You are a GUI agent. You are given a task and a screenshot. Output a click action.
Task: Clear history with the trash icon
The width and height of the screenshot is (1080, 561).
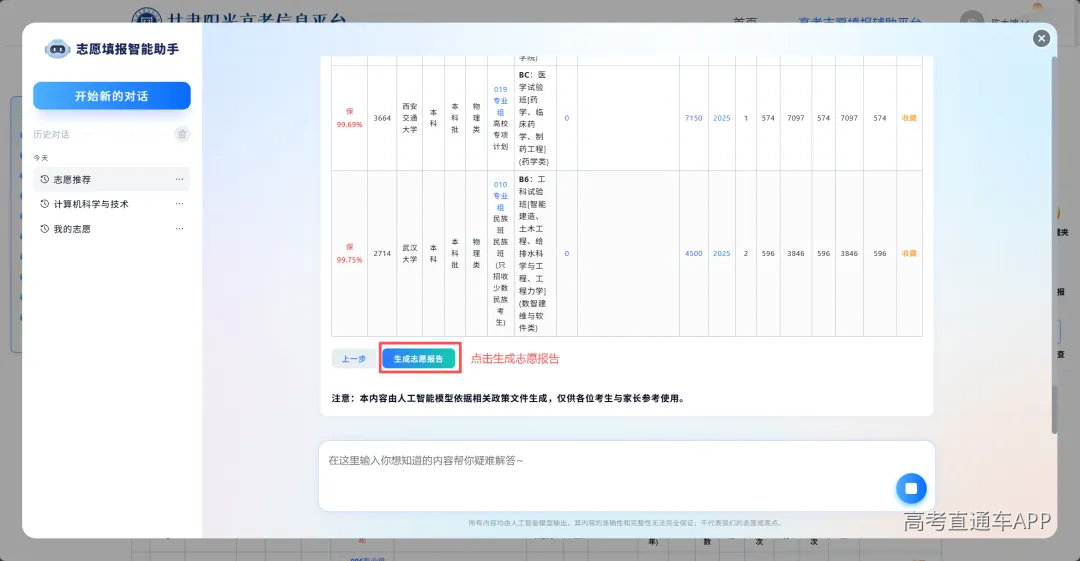pos(182,134)
